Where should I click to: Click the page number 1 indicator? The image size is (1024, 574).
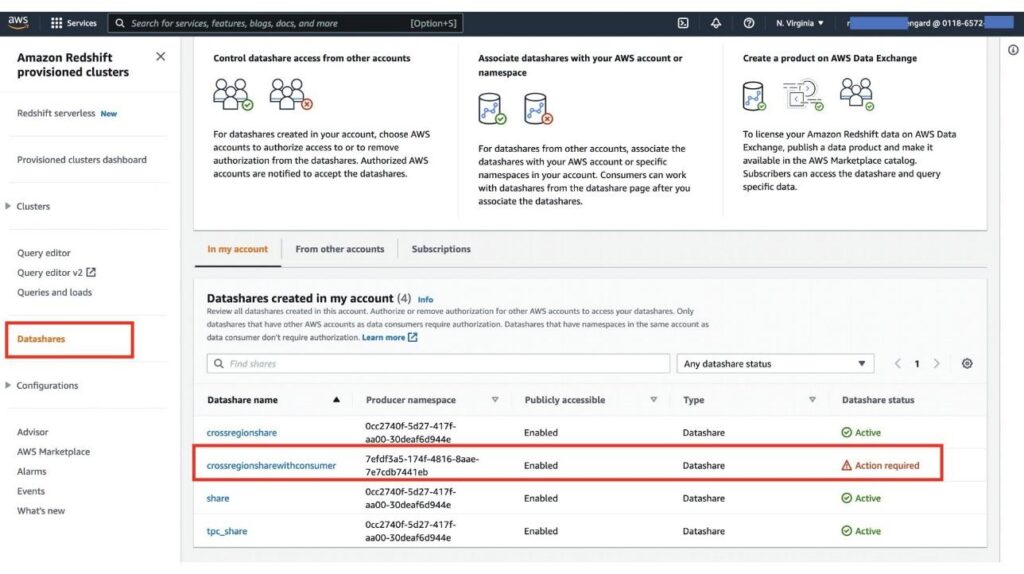[x=917, y=363]
